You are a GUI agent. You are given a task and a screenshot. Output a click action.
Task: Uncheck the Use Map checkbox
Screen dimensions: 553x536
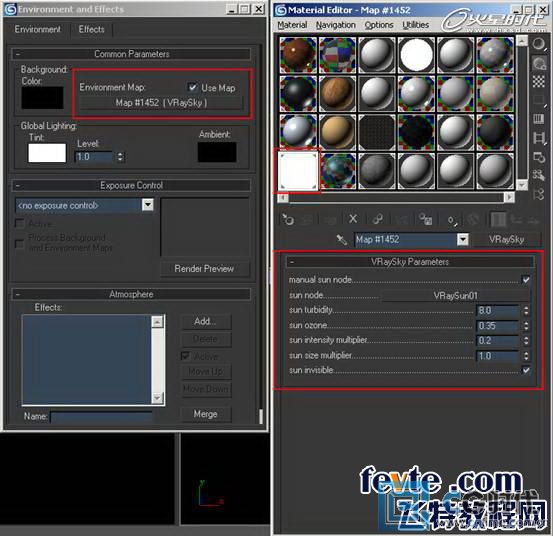tap(193, 87)
